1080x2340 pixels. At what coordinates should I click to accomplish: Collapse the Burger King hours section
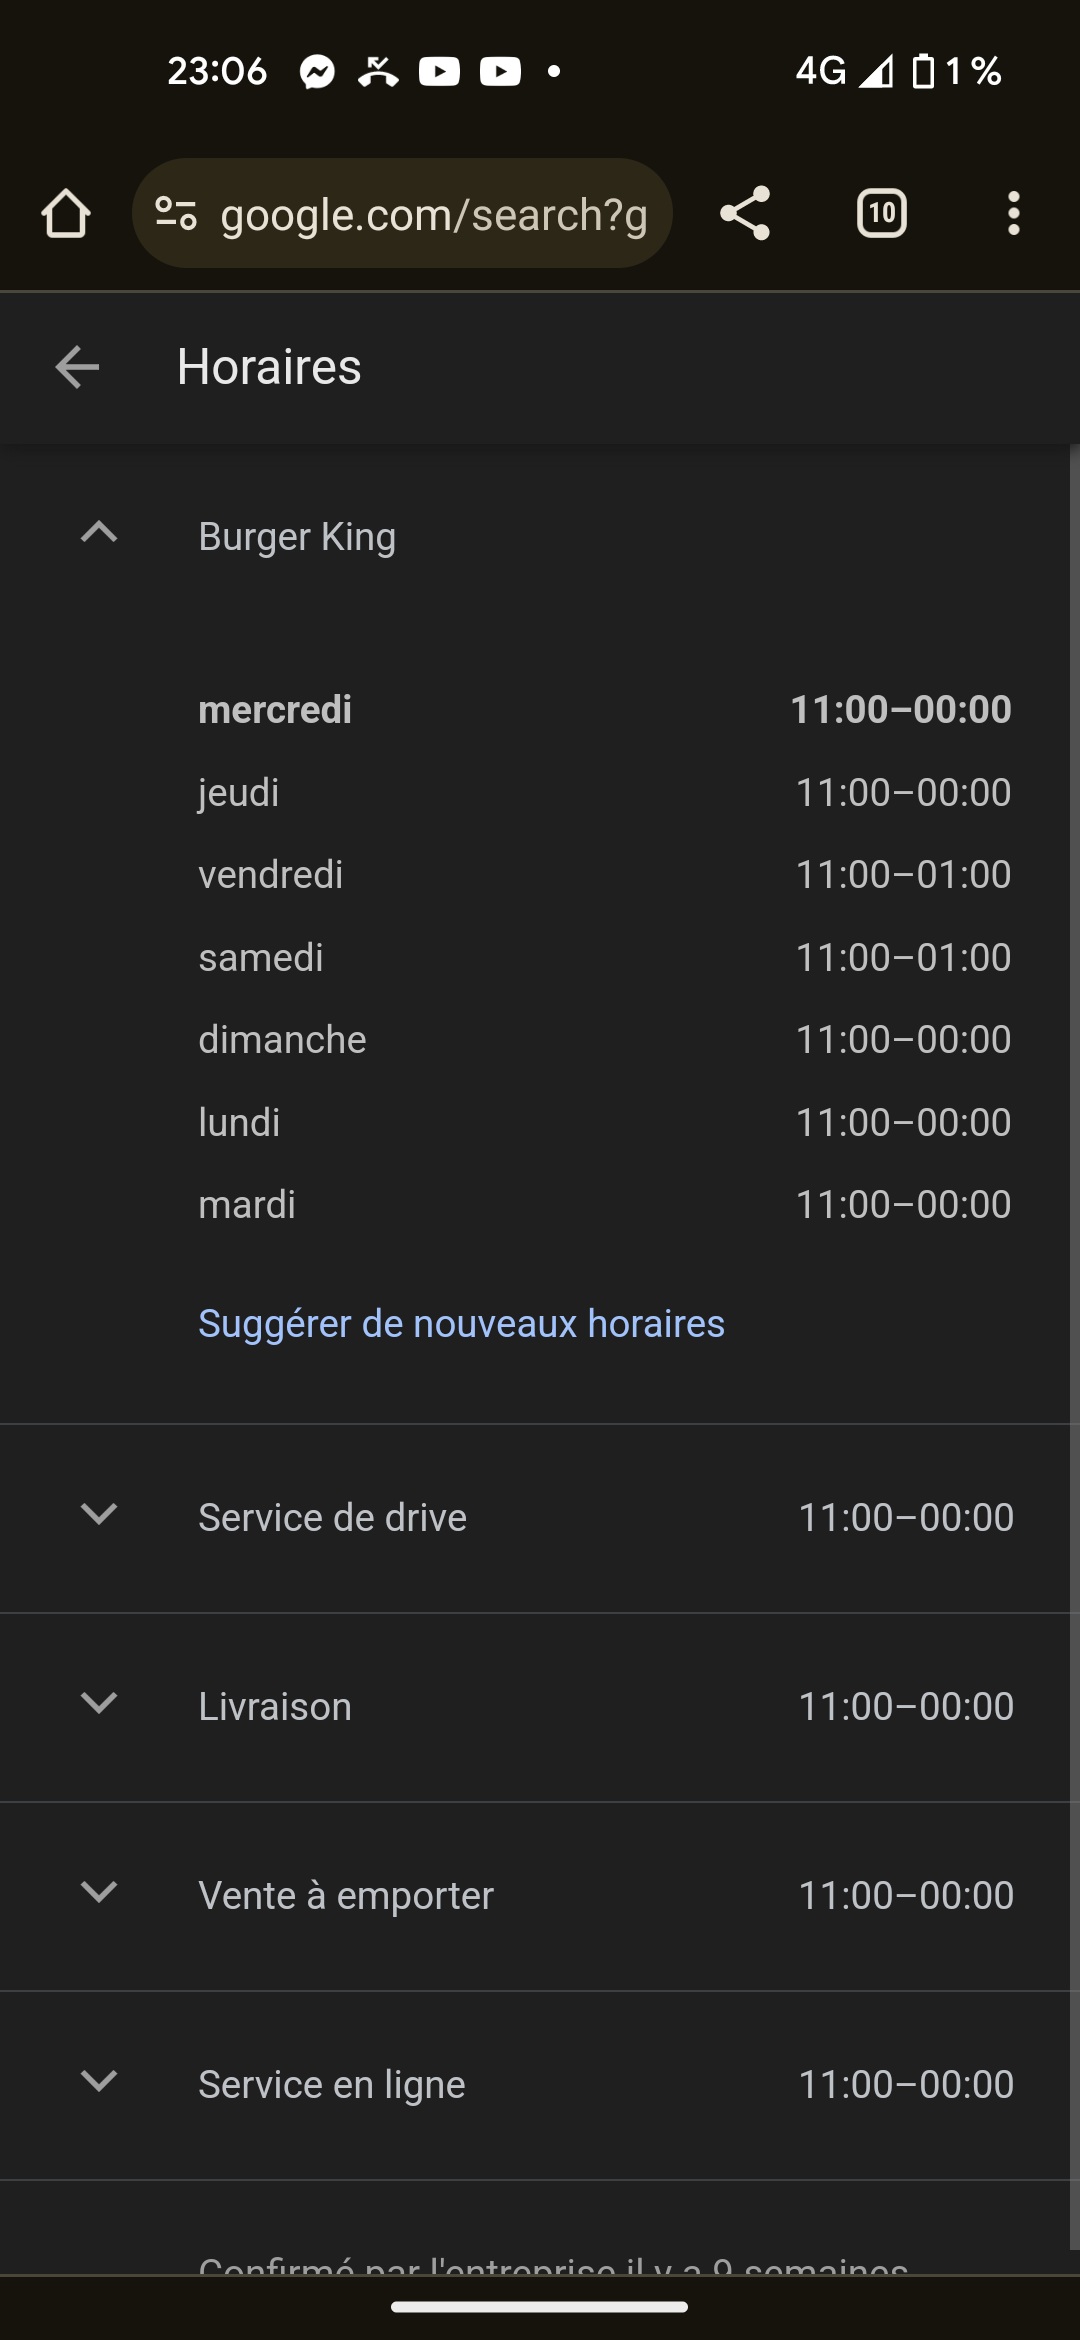99,533
